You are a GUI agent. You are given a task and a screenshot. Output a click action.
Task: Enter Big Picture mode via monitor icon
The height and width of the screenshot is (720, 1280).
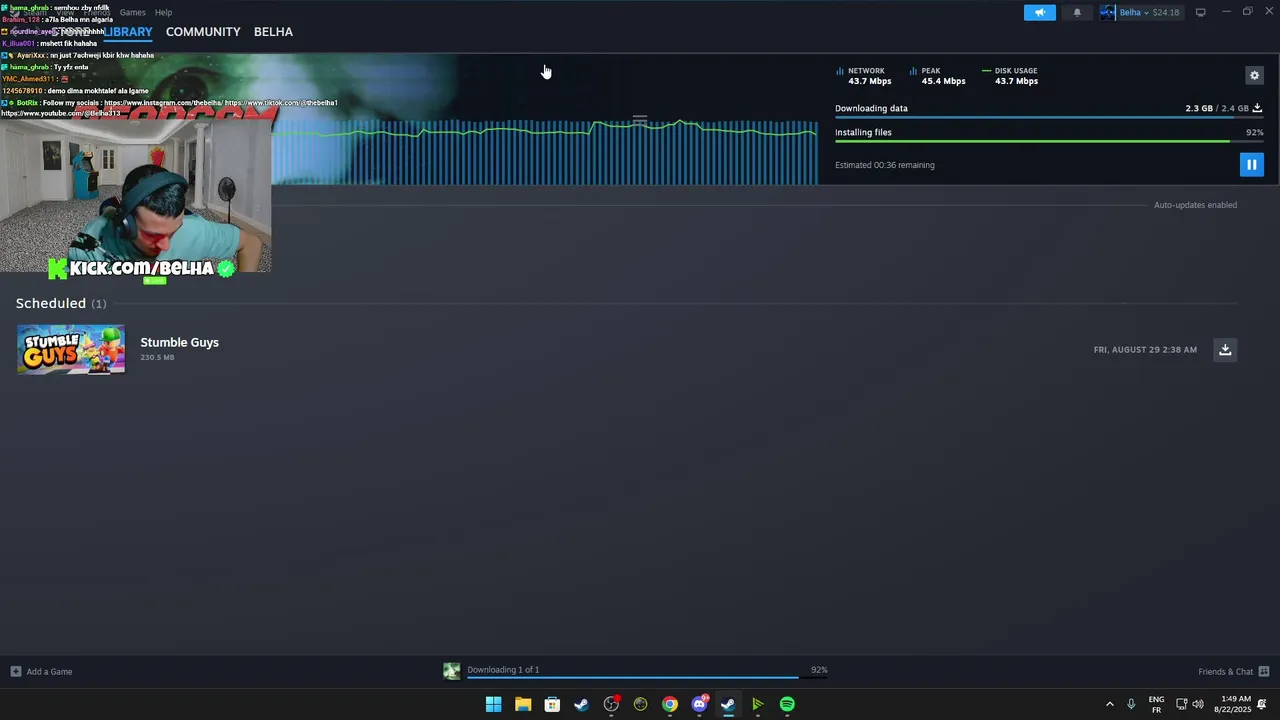pyautogui.click(x=1200, y=12)
